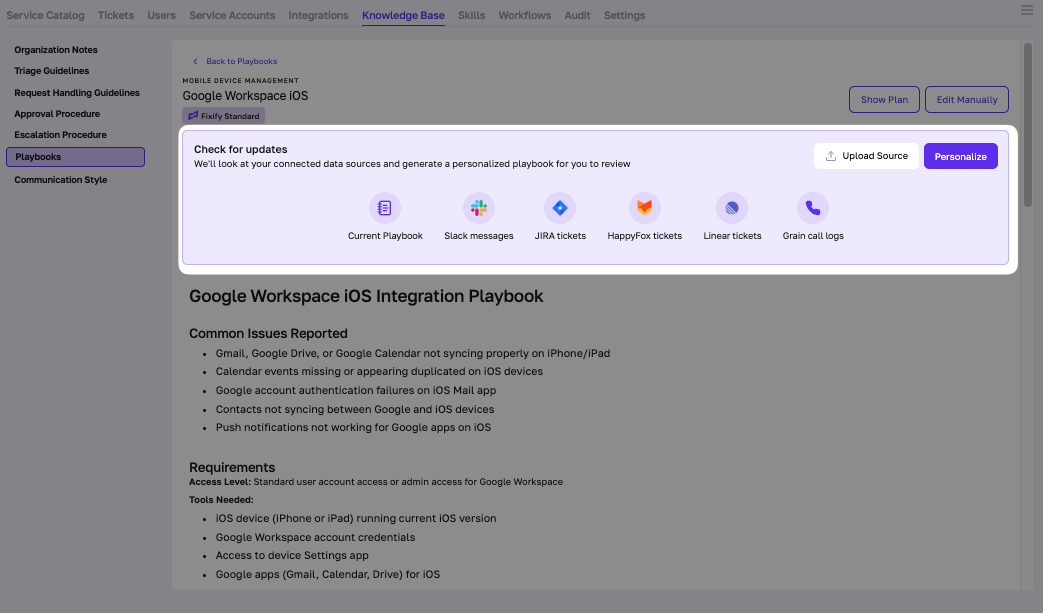Switch to the Tickets tab
Image resolution: width=1043 pixels, height=613 pixels.
(x=115, y=15)
